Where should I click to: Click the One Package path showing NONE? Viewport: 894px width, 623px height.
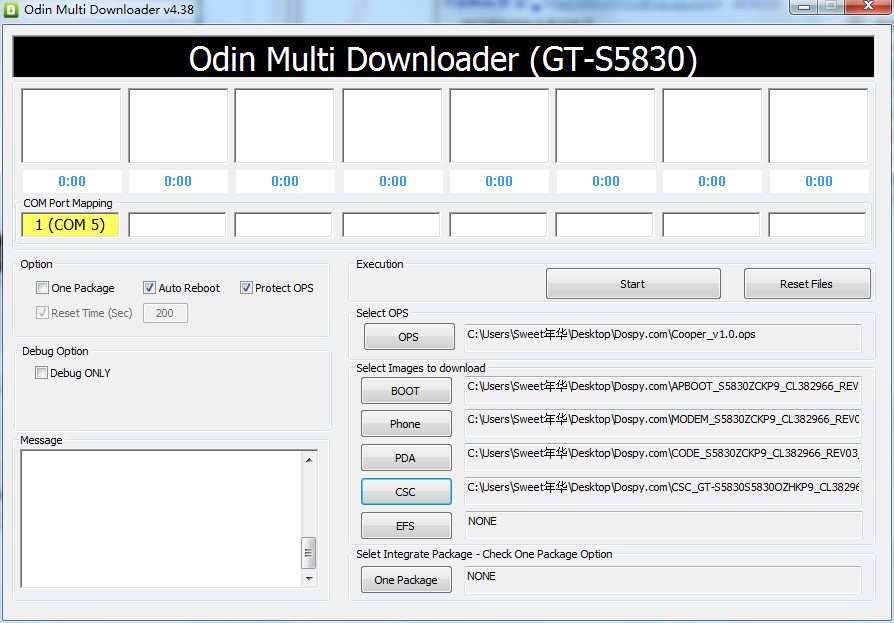click(663, 580)
